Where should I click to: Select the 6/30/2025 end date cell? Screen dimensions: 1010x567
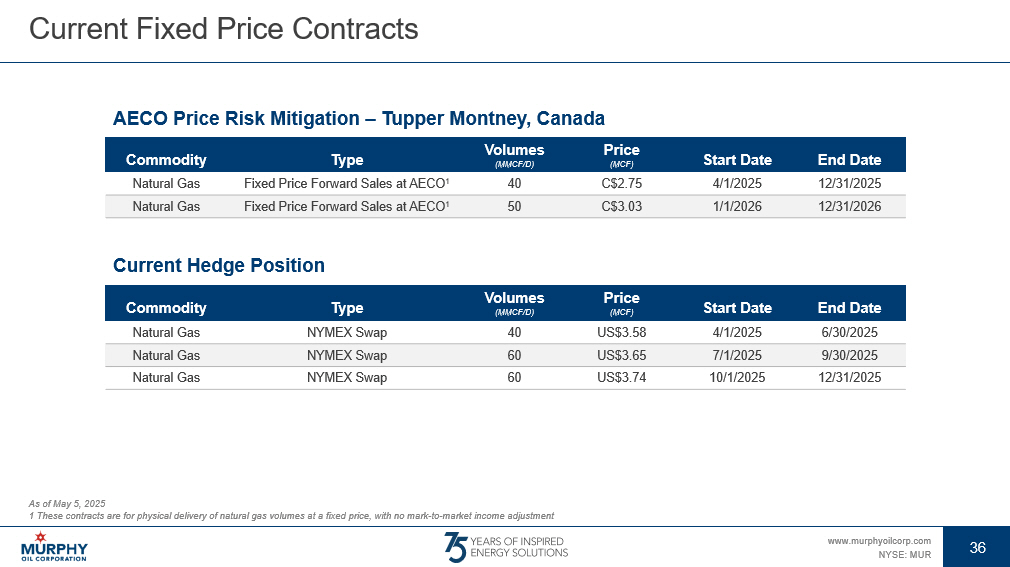tap(849, 332)
